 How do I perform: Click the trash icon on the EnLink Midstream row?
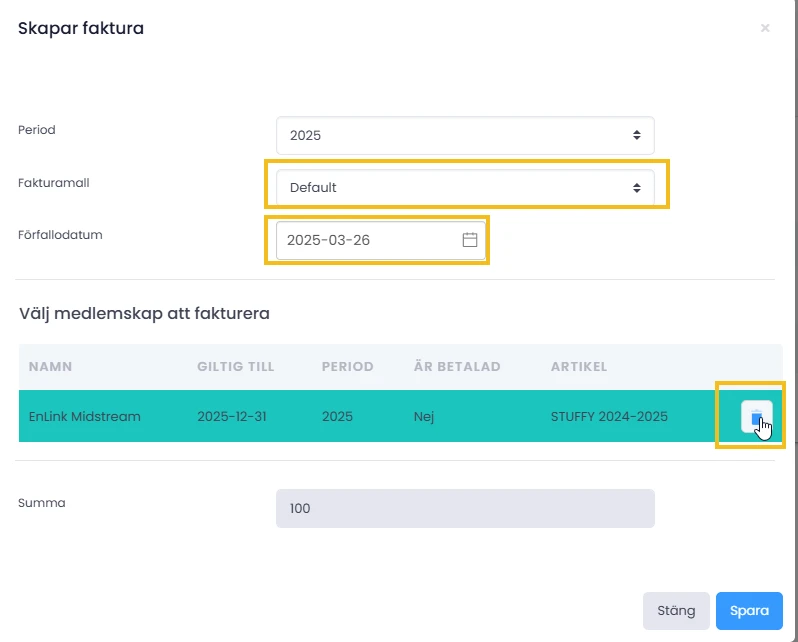point(756,416)
